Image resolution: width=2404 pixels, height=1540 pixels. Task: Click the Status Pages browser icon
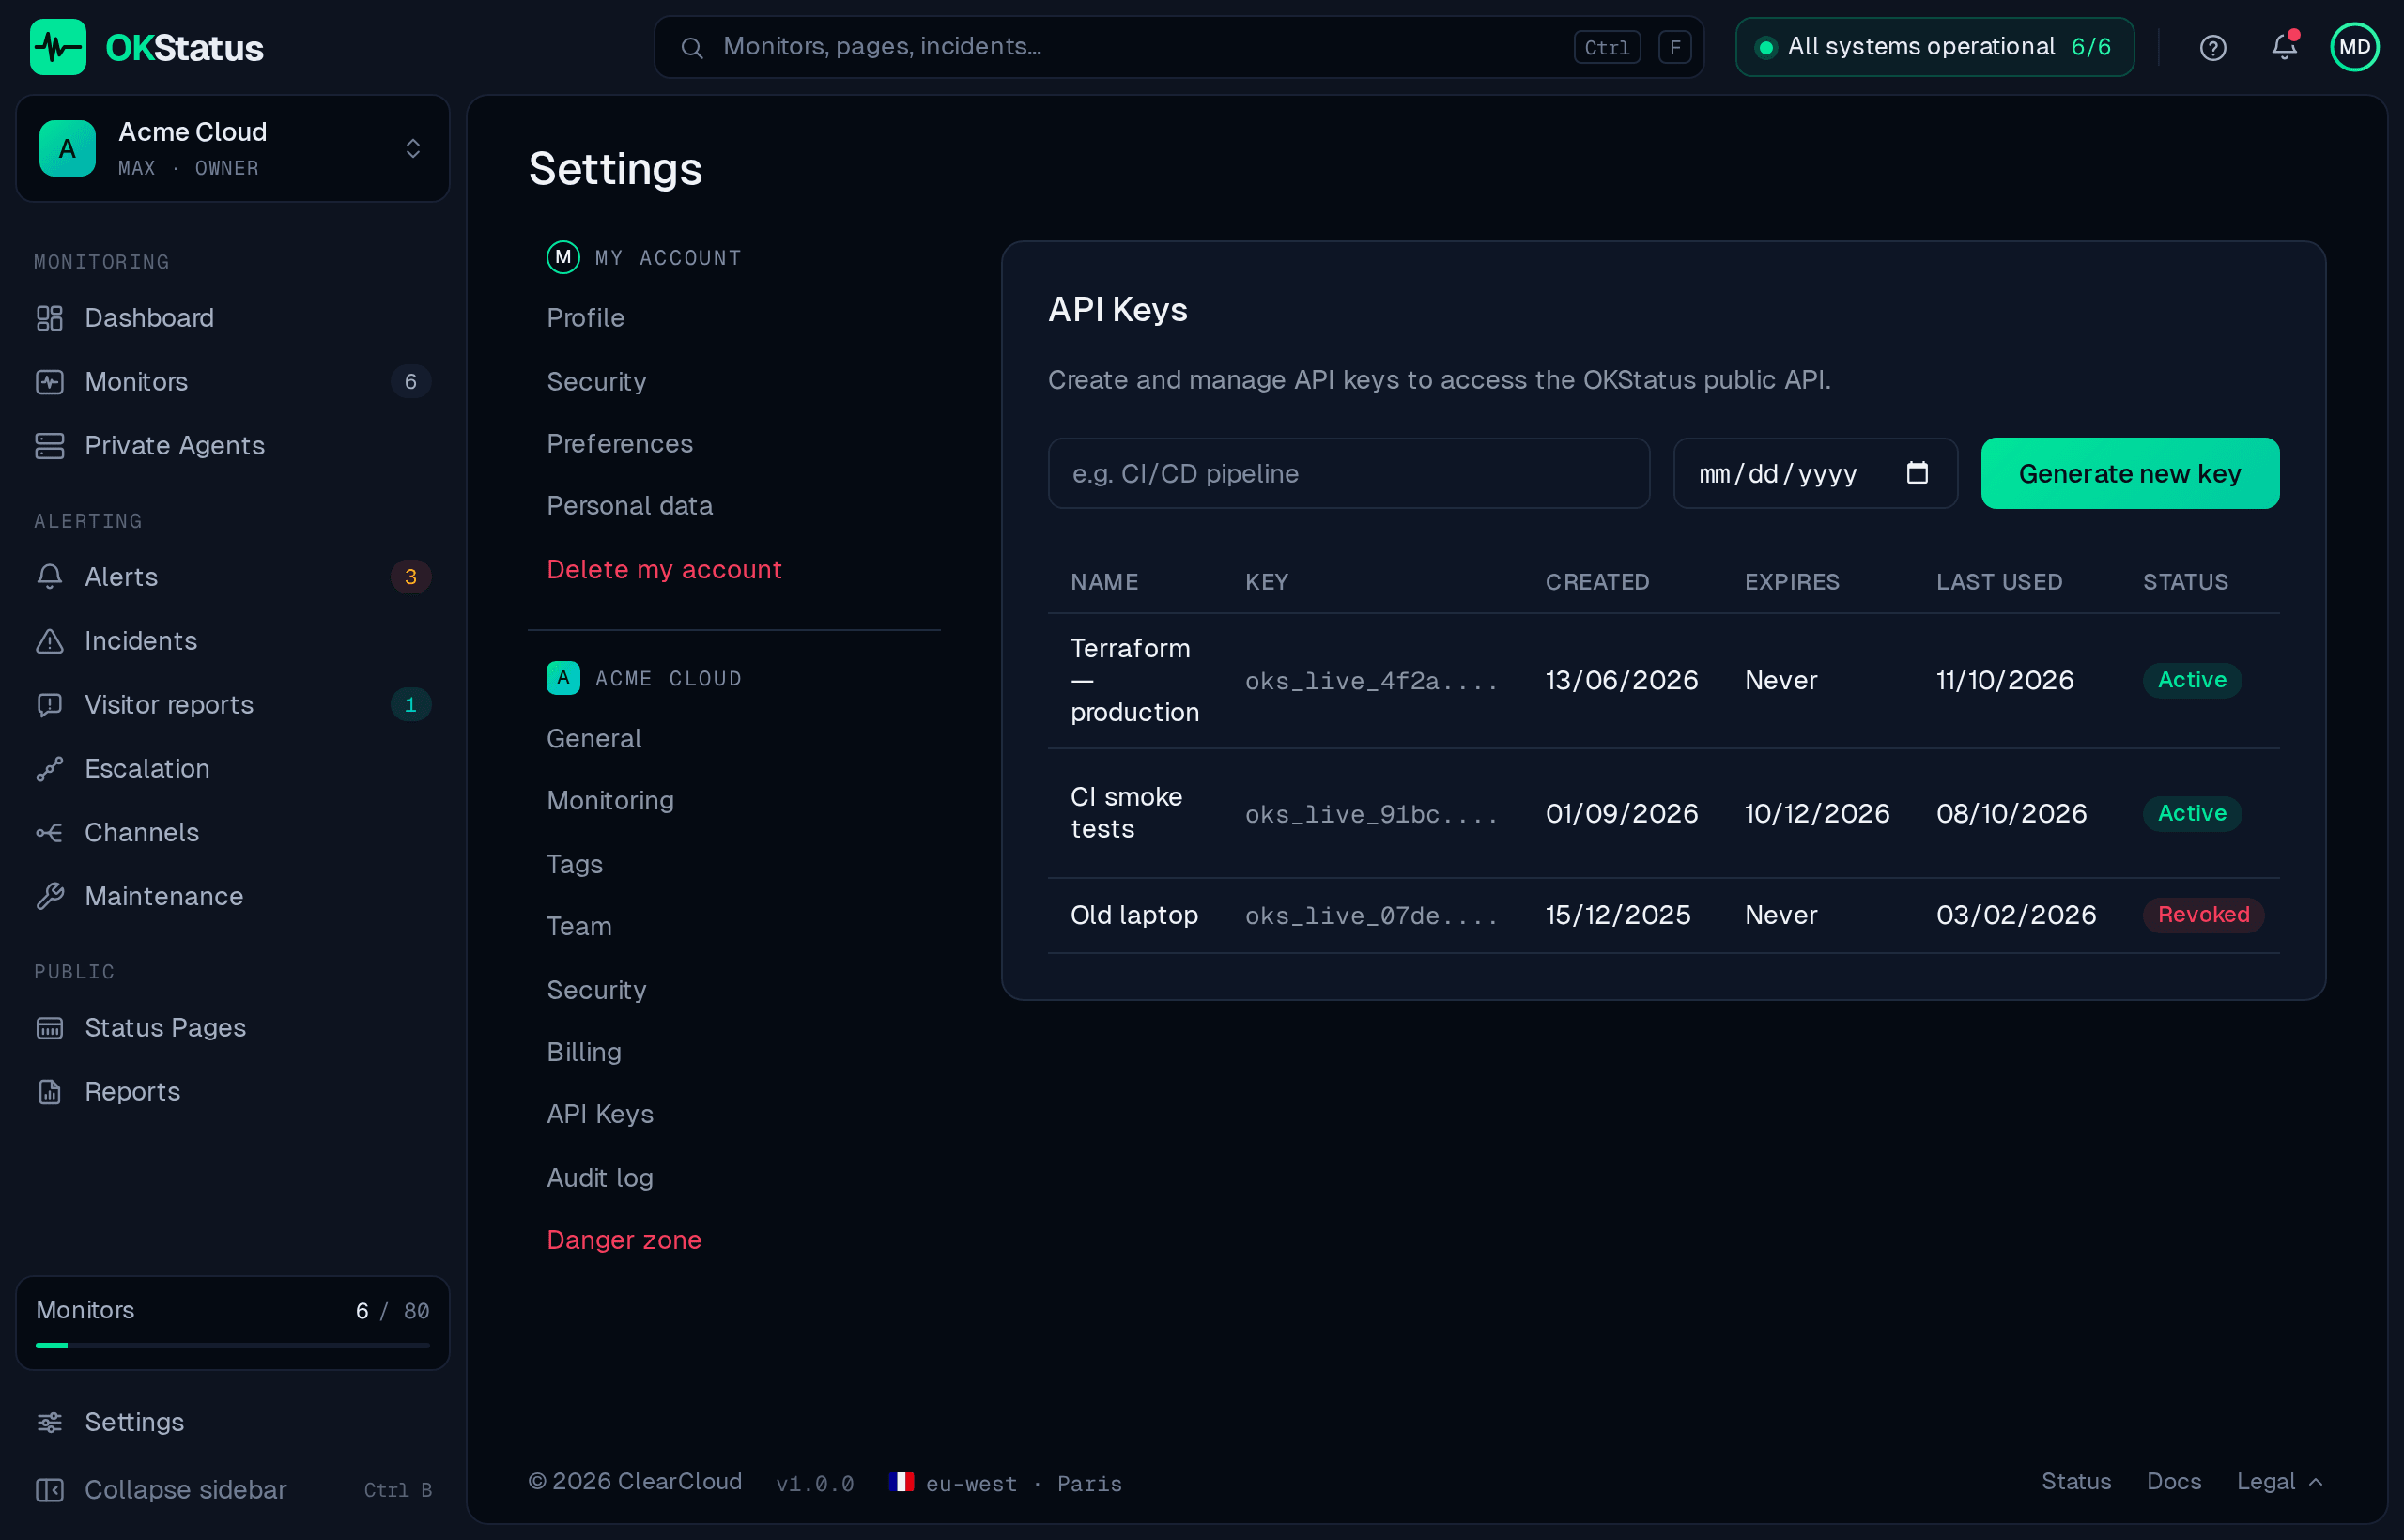point(49,1028)
